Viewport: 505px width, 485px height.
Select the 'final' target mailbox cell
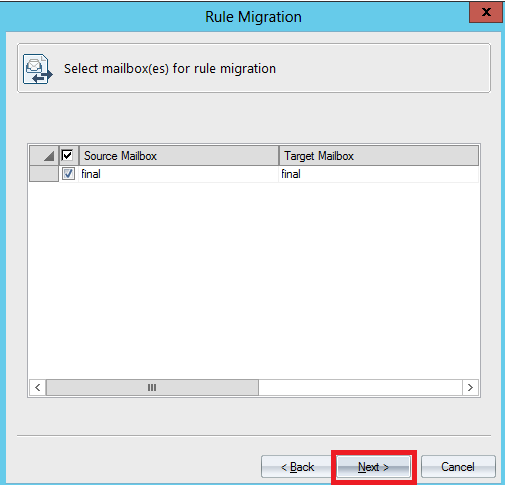pos(379,174)
